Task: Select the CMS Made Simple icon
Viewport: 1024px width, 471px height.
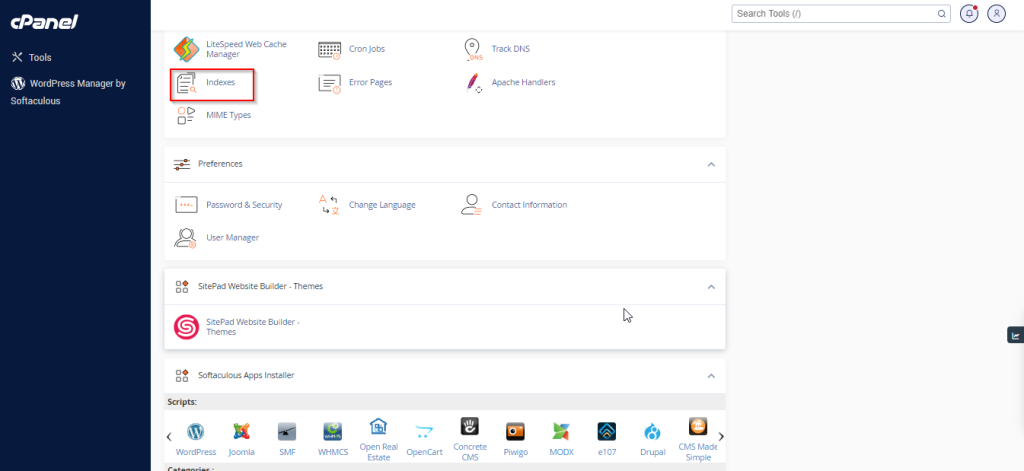Action: [x=698, y=427]
